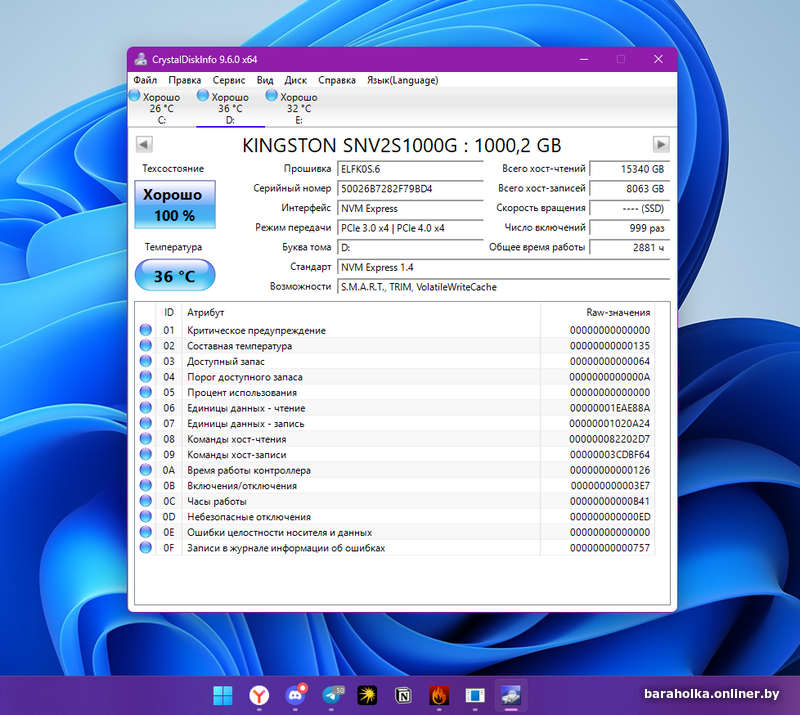Switch to disk C: tab (26 °C)
This screenshot has width=800, height=715.
(x=161, y=108)
